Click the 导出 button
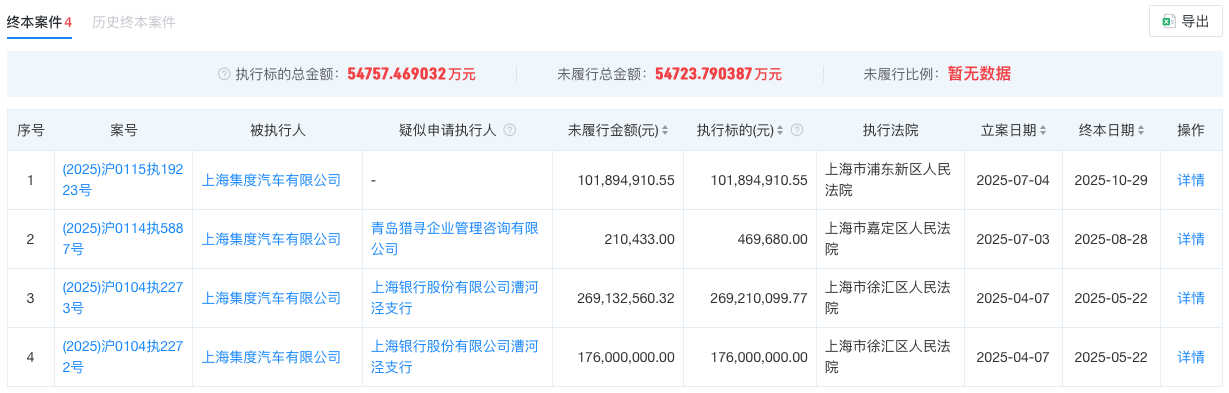 1185,21
